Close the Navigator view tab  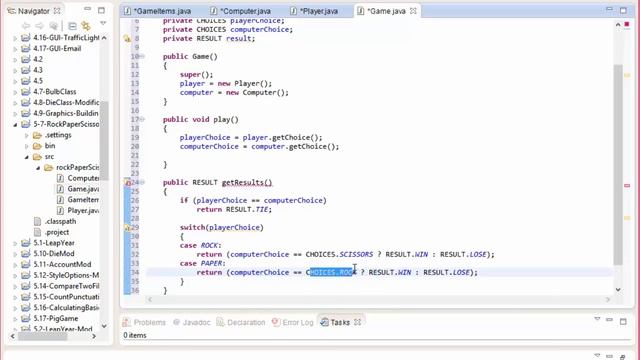57,11
